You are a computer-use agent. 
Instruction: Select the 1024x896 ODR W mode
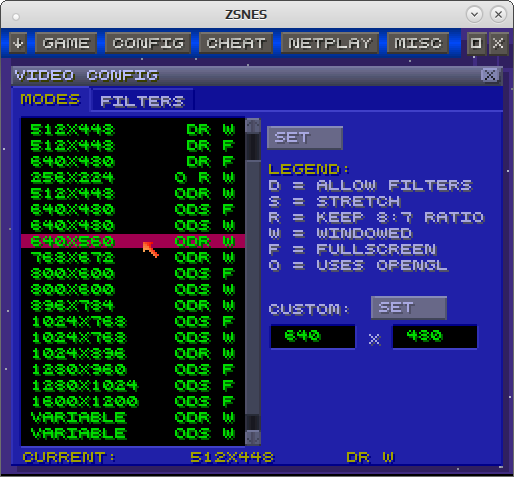click(133, 353)
